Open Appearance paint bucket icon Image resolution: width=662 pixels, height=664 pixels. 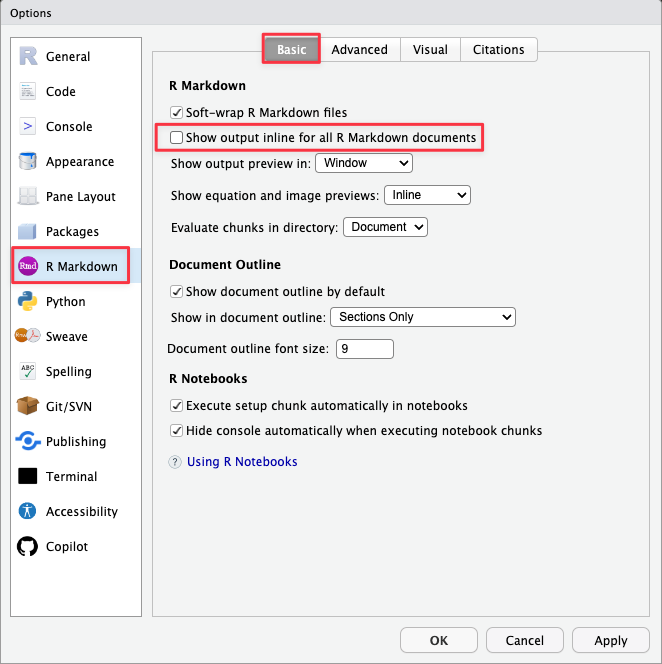coord(28,161)
